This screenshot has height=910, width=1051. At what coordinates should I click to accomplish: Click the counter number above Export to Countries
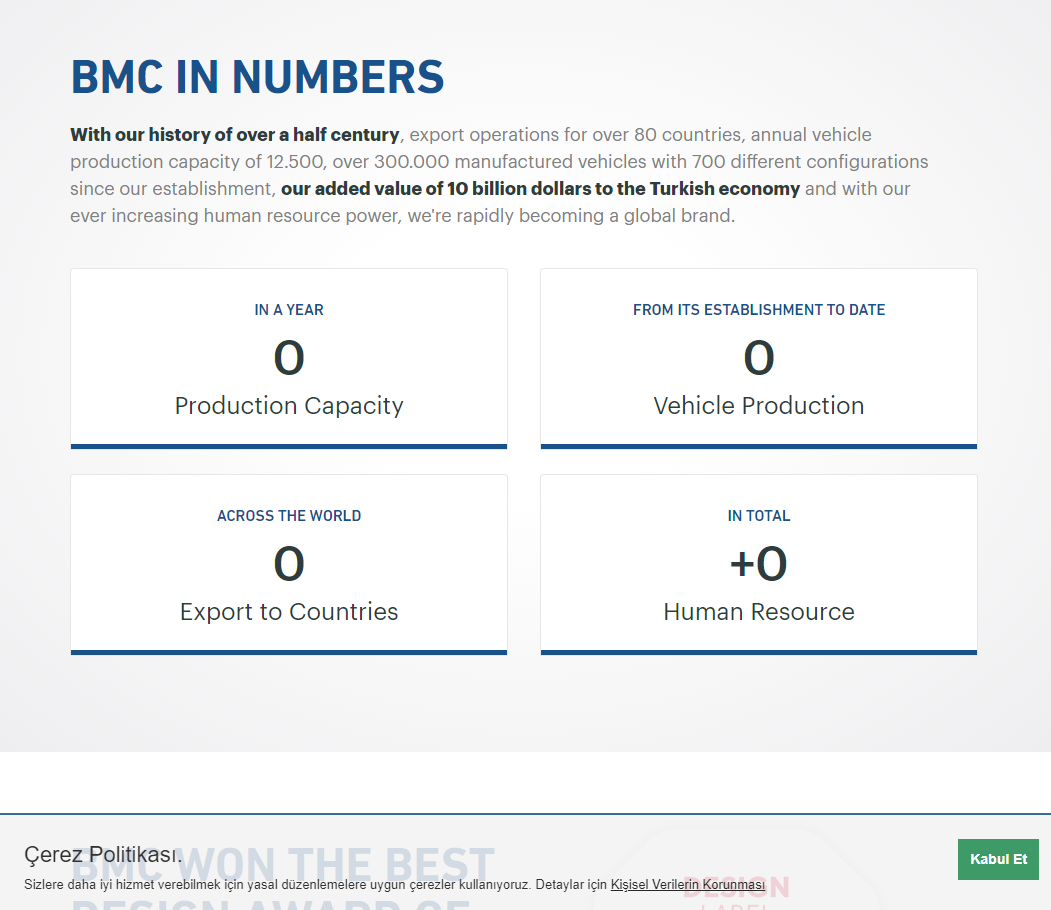[289, 564]
